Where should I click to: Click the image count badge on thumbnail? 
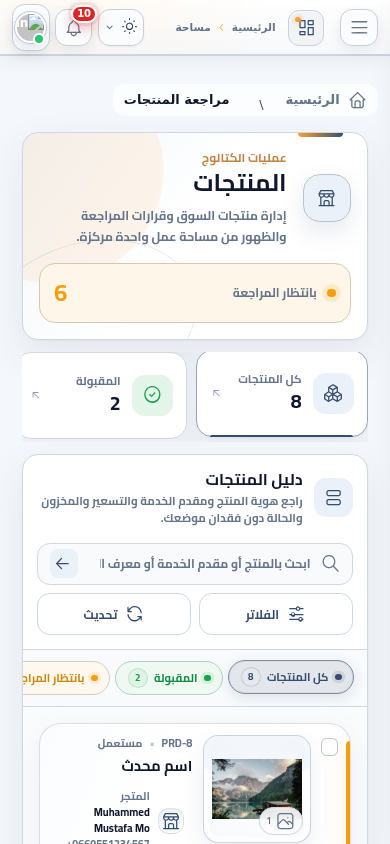tap(281, 821)
